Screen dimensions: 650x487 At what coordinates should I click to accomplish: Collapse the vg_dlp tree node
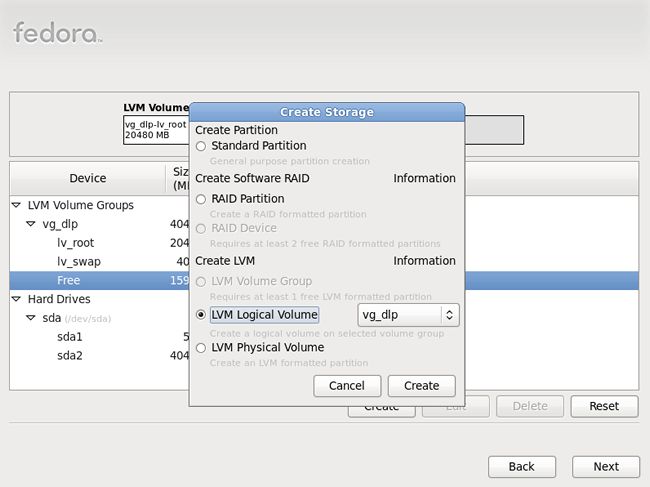(31, 224)
